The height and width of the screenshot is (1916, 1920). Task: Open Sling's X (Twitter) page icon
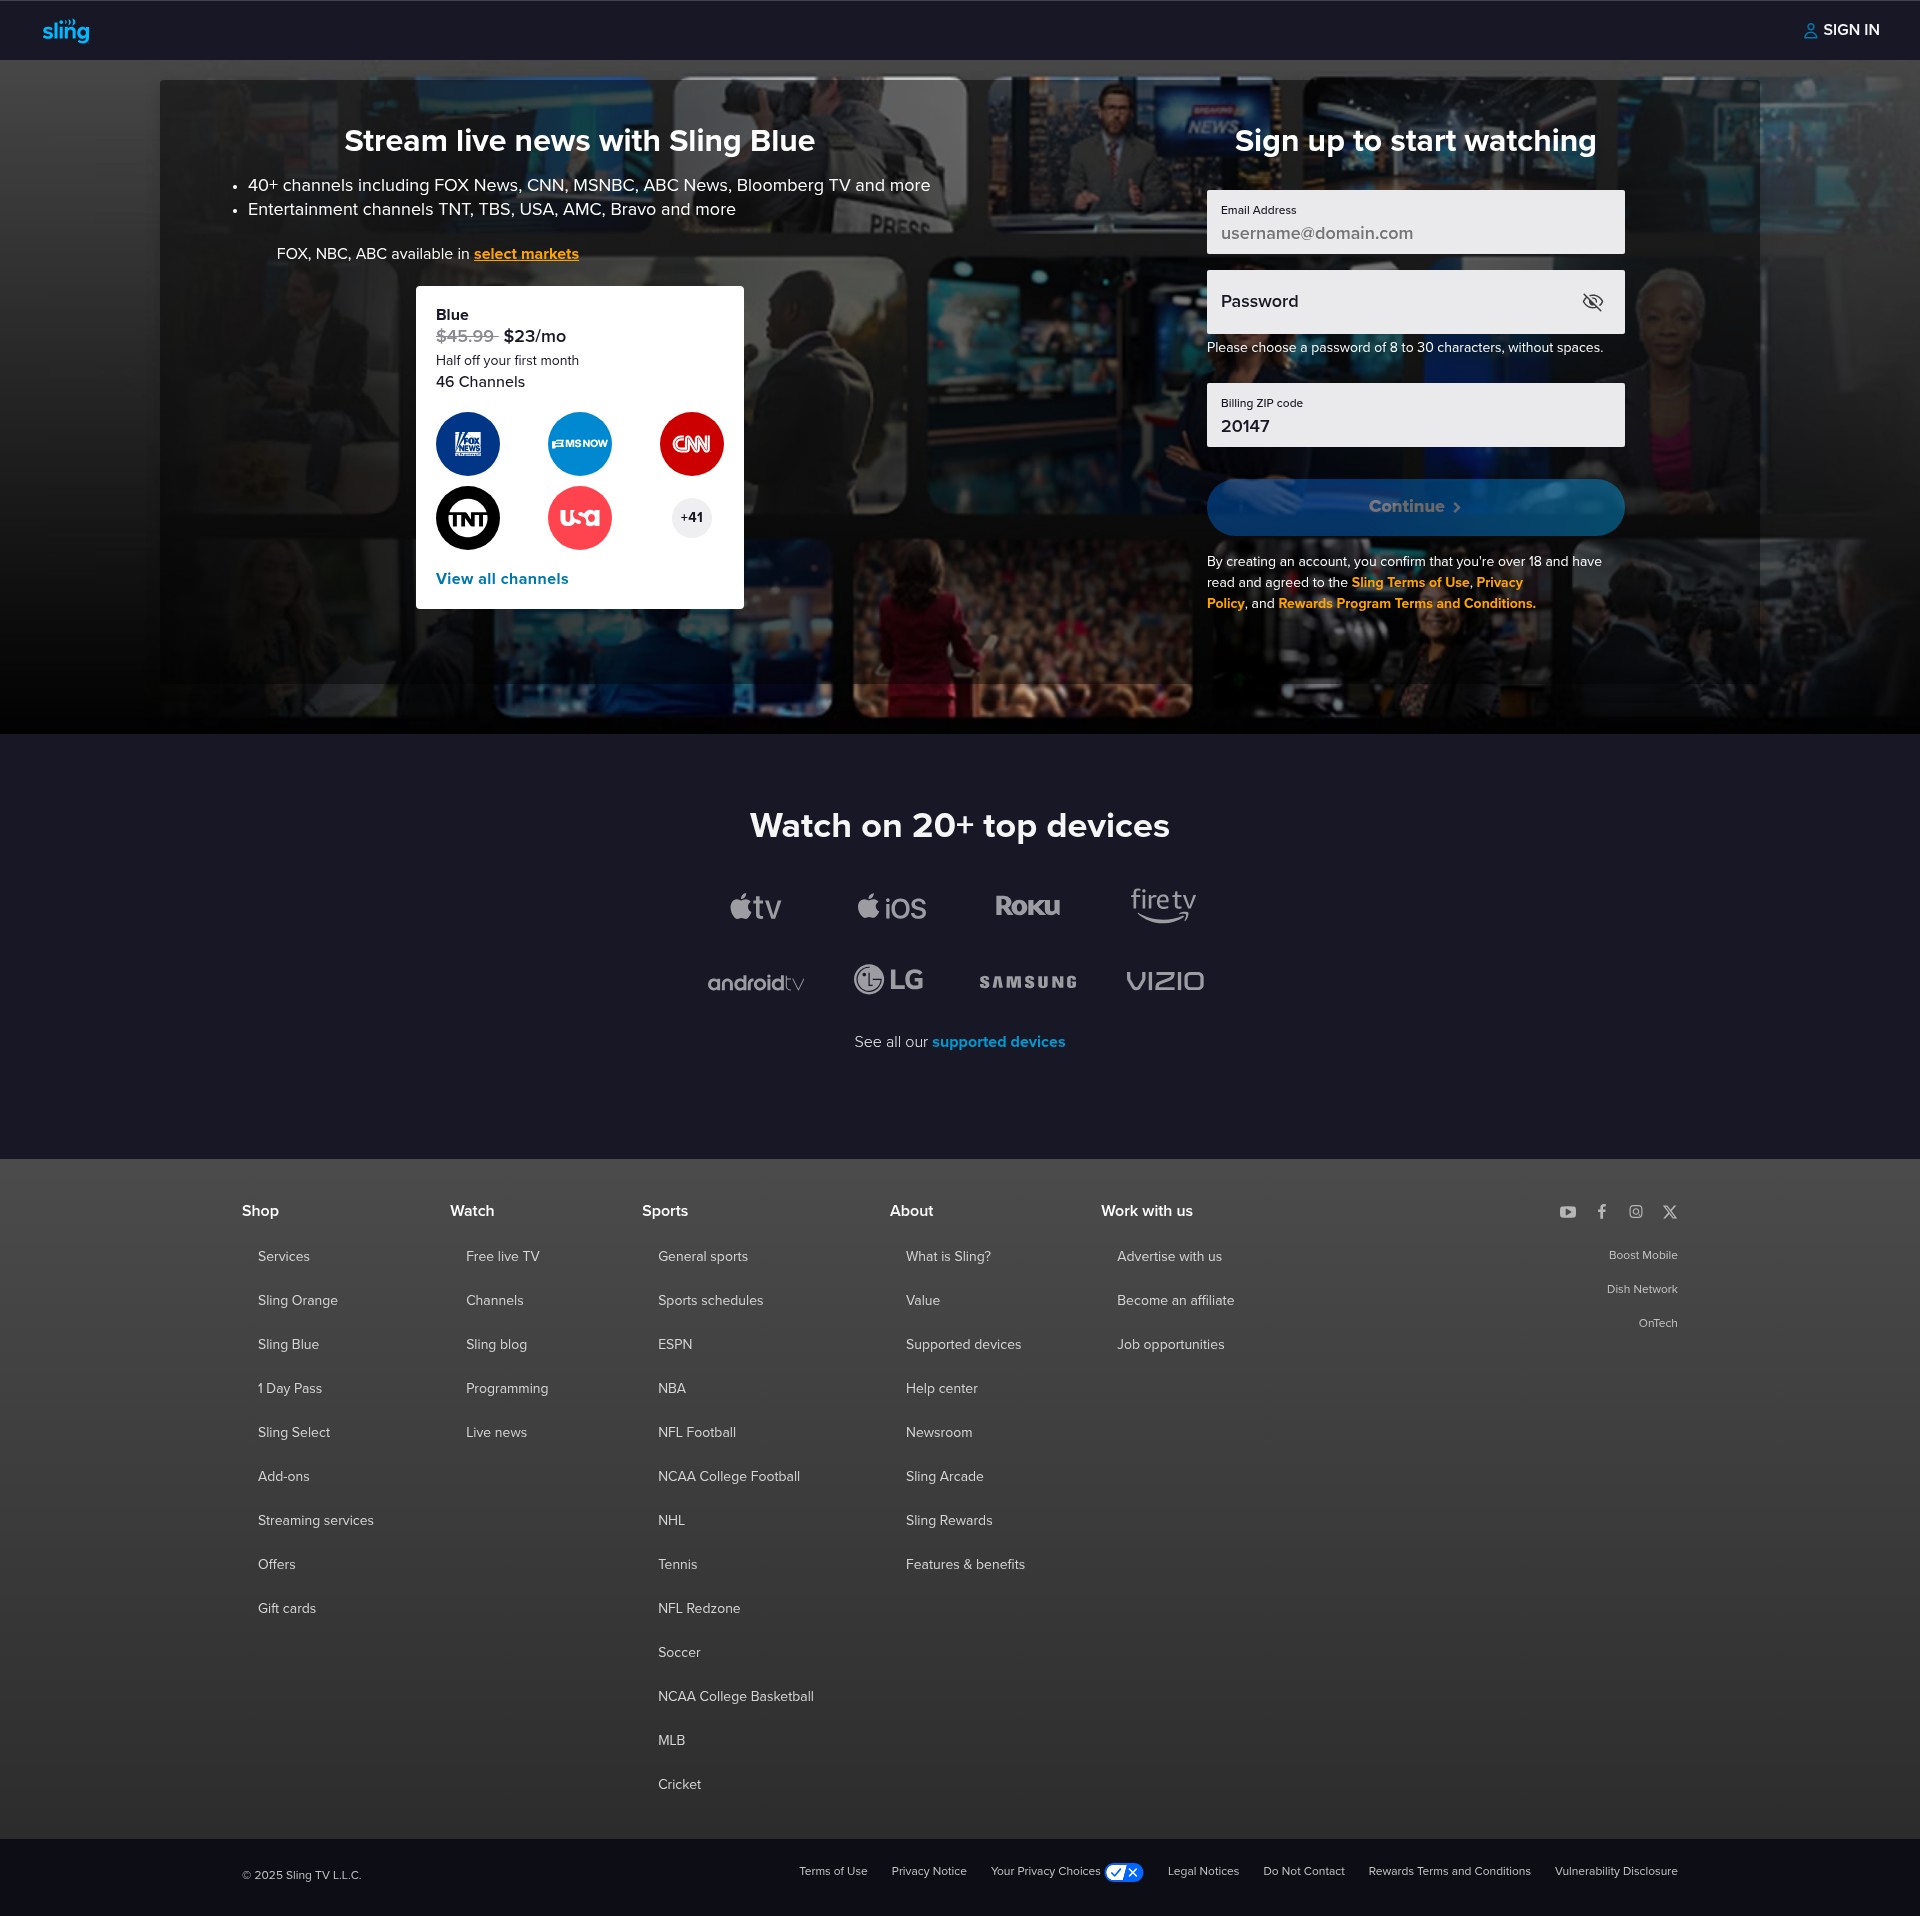(x=1670, y=1212)
